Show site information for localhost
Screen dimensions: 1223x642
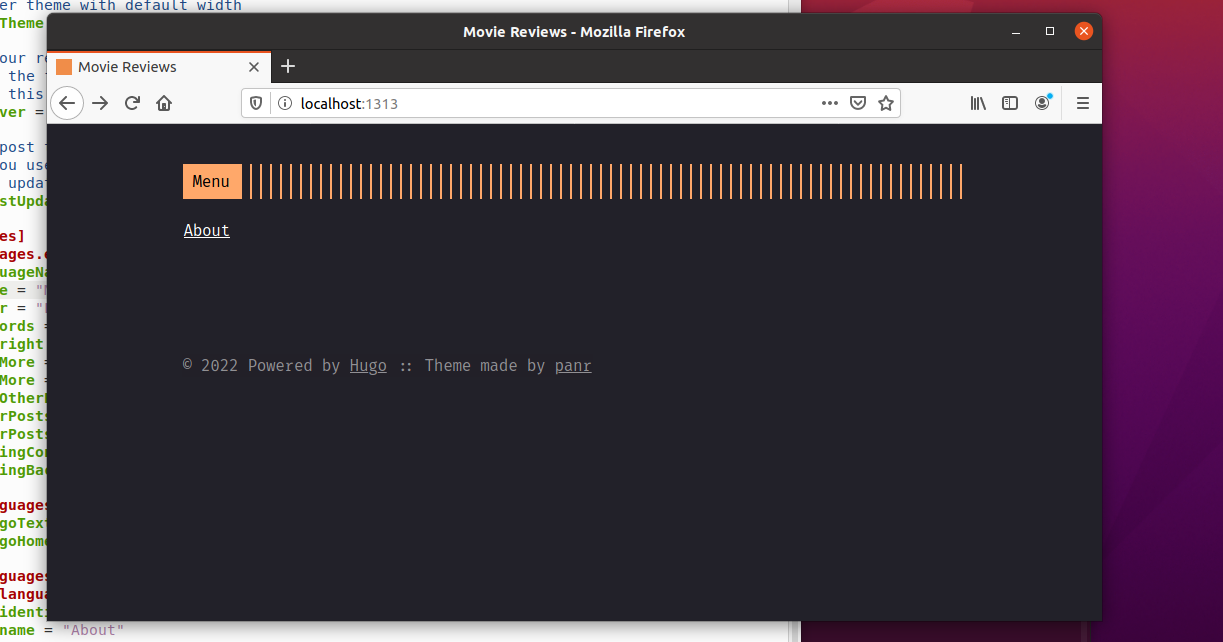[284, 103]
